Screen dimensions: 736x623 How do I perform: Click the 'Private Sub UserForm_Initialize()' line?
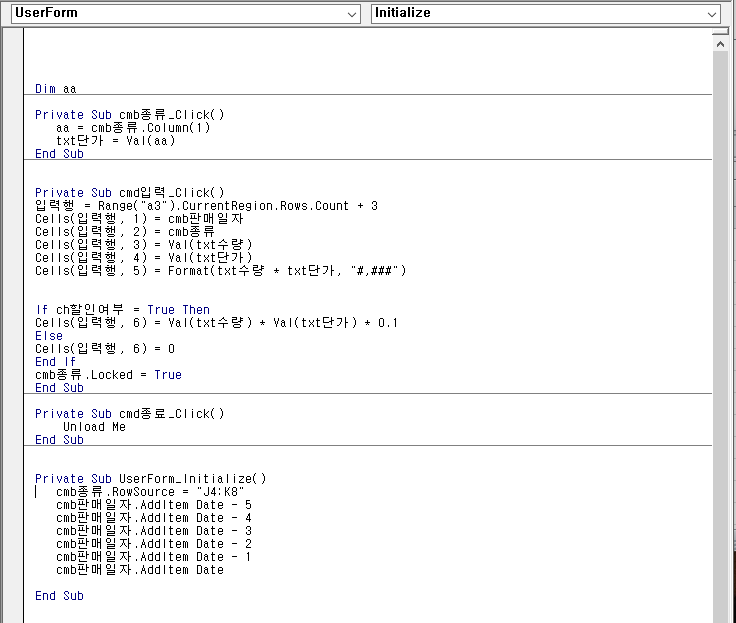pos(150,479)
